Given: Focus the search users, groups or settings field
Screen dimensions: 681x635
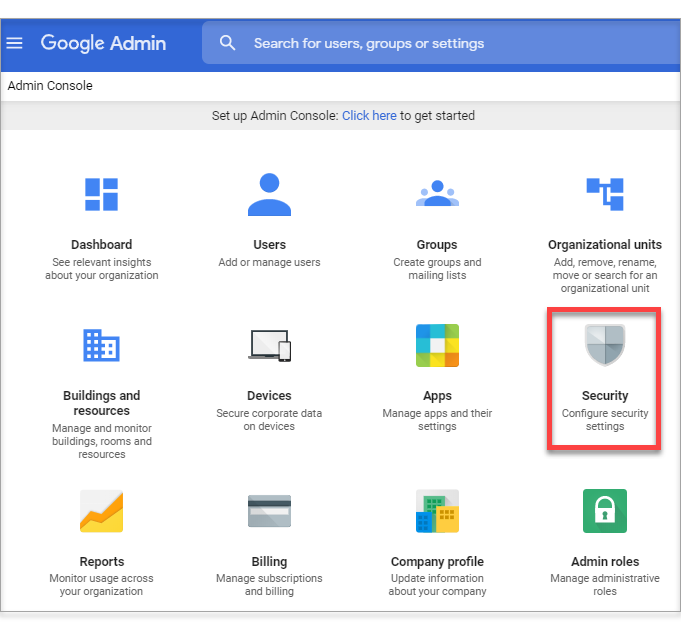Looking at the screenshot, I should 441,43.
